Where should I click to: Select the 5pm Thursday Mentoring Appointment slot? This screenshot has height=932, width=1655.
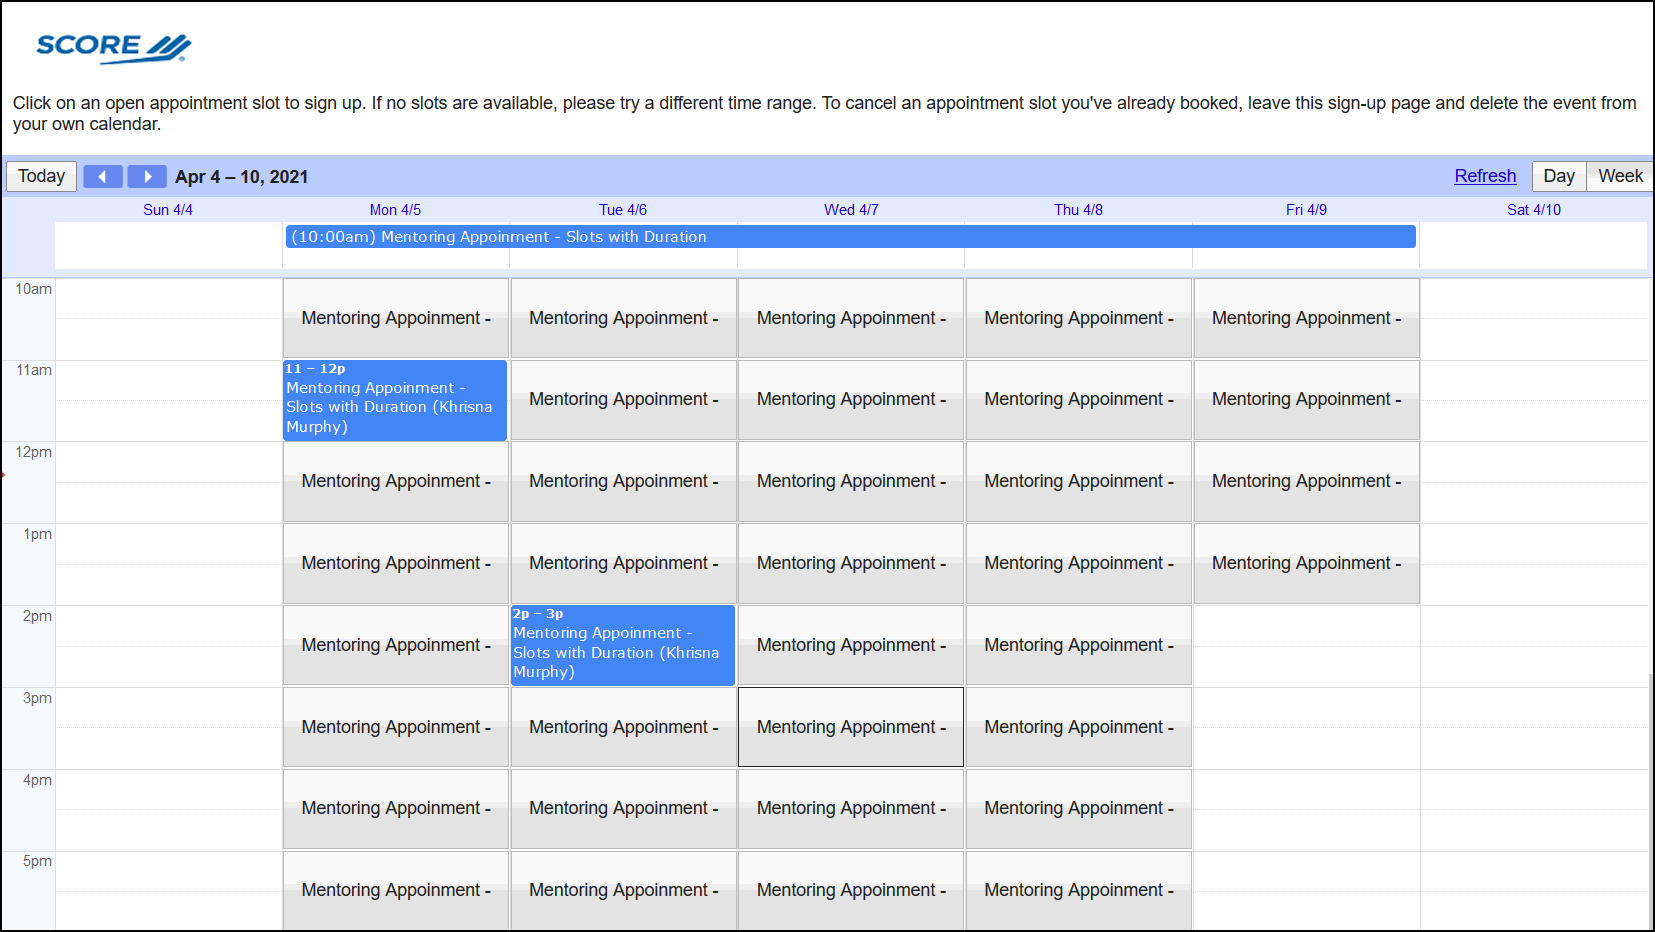point(1078,890)
